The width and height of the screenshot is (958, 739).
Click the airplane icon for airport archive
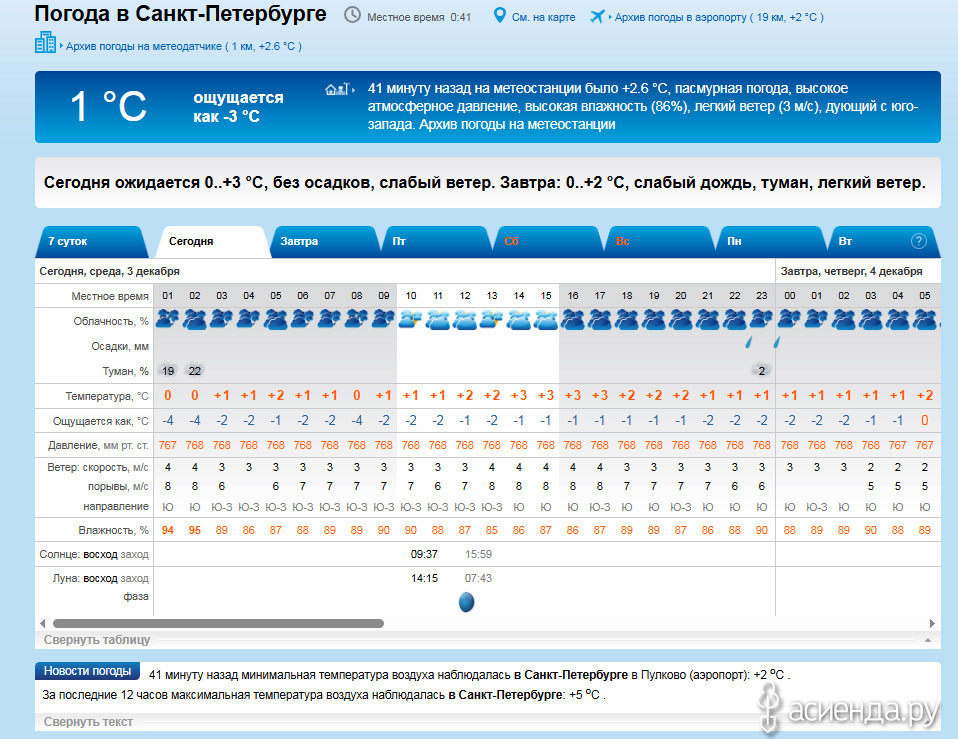point(598,16)
